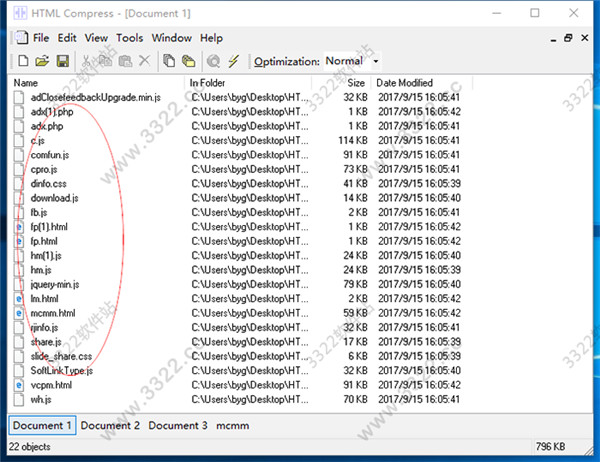Minimize the inner document window
Screen dimensions: 600x462
pos(553,39)
